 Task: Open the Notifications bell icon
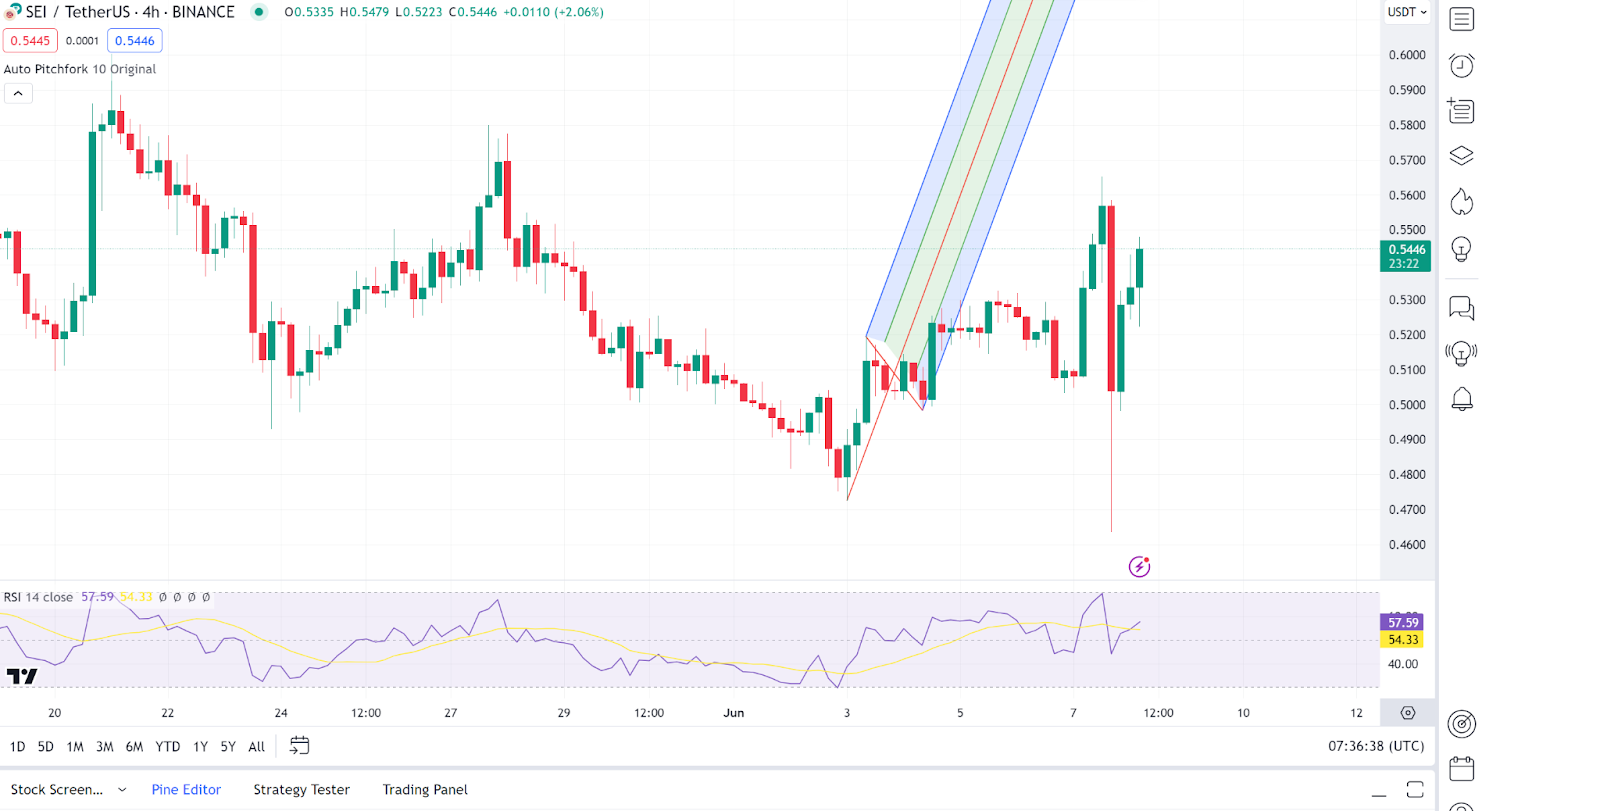[1461, 399]
